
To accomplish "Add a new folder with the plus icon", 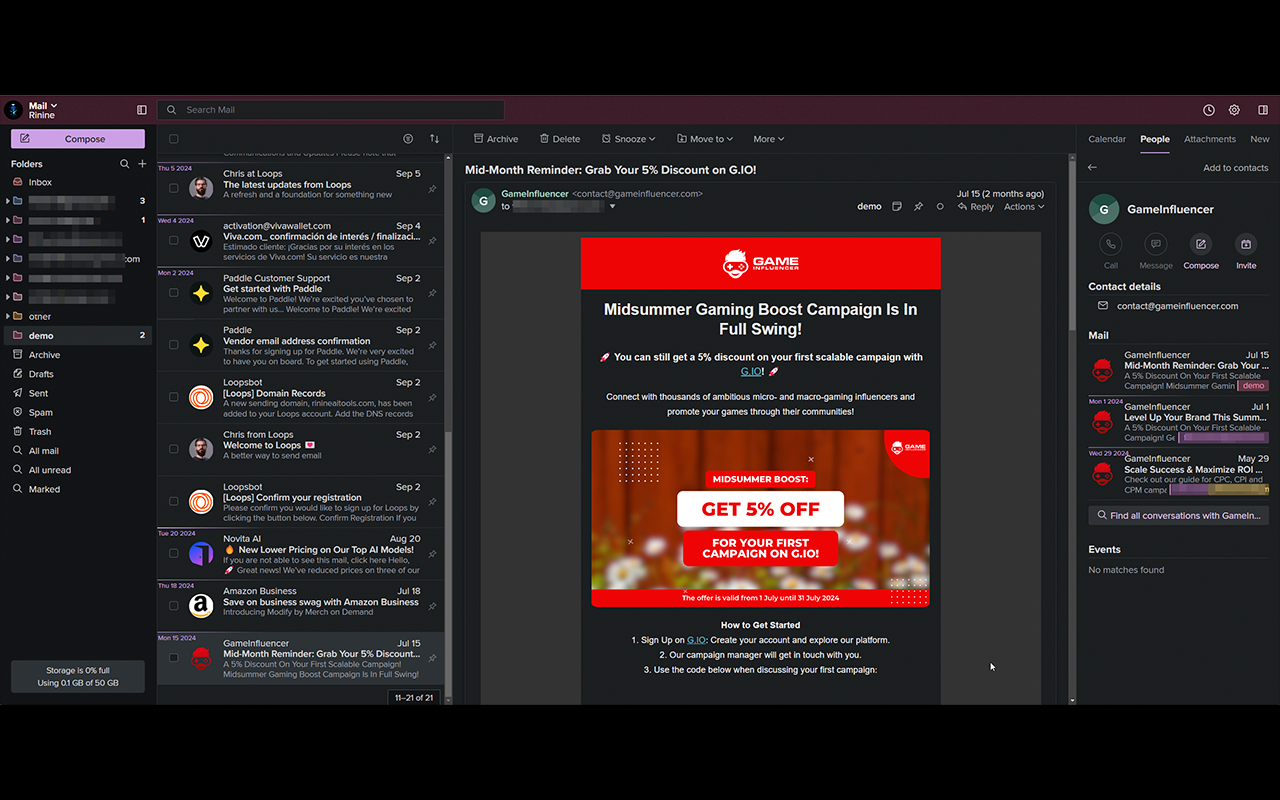I will [142, 164].
